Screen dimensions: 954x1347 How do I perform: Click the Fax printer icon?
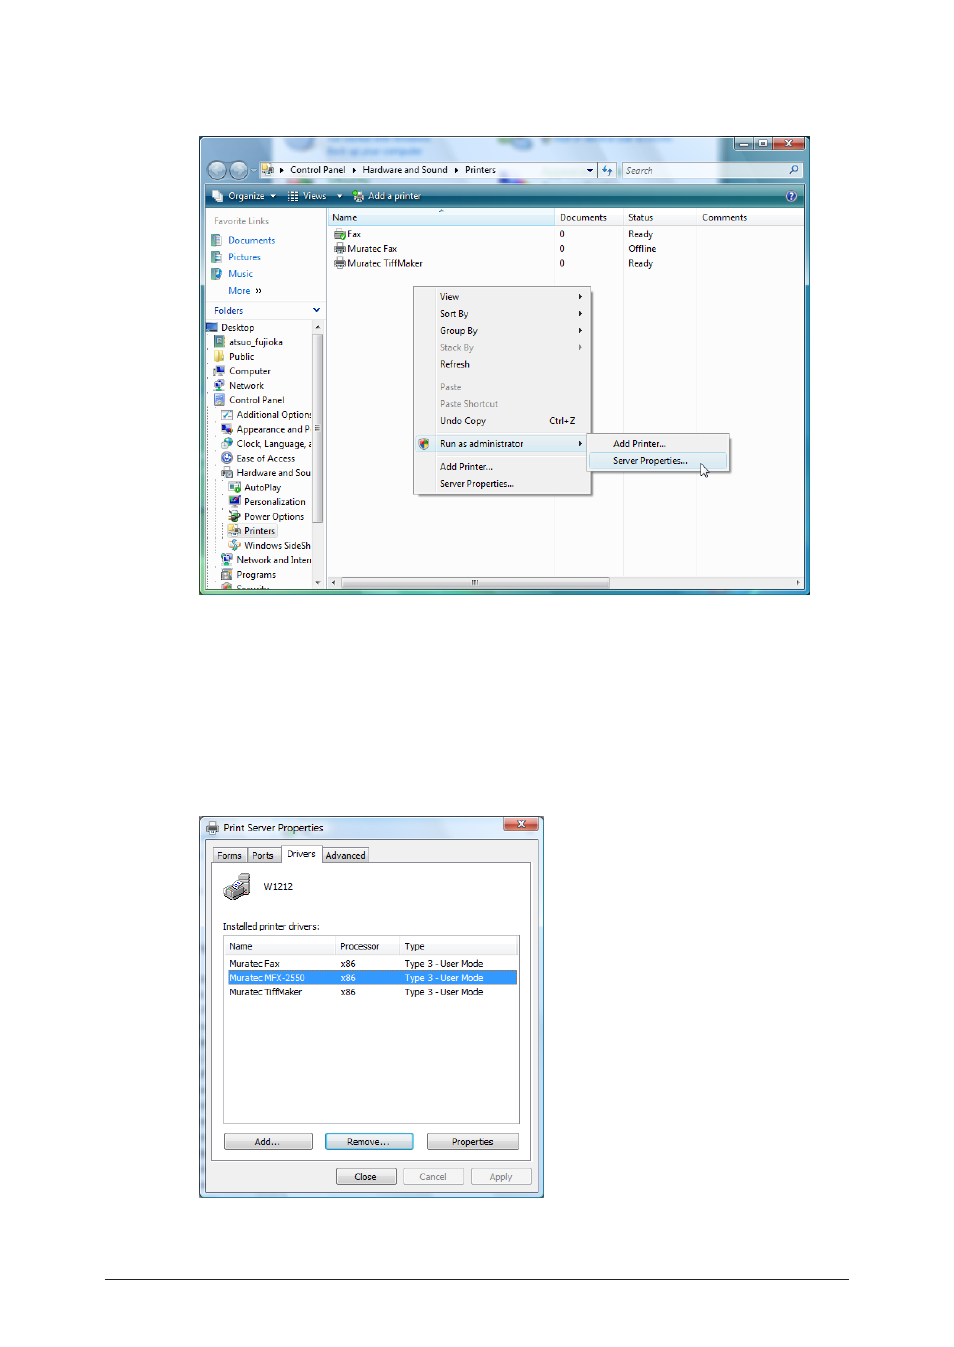[x=340, y=234]
